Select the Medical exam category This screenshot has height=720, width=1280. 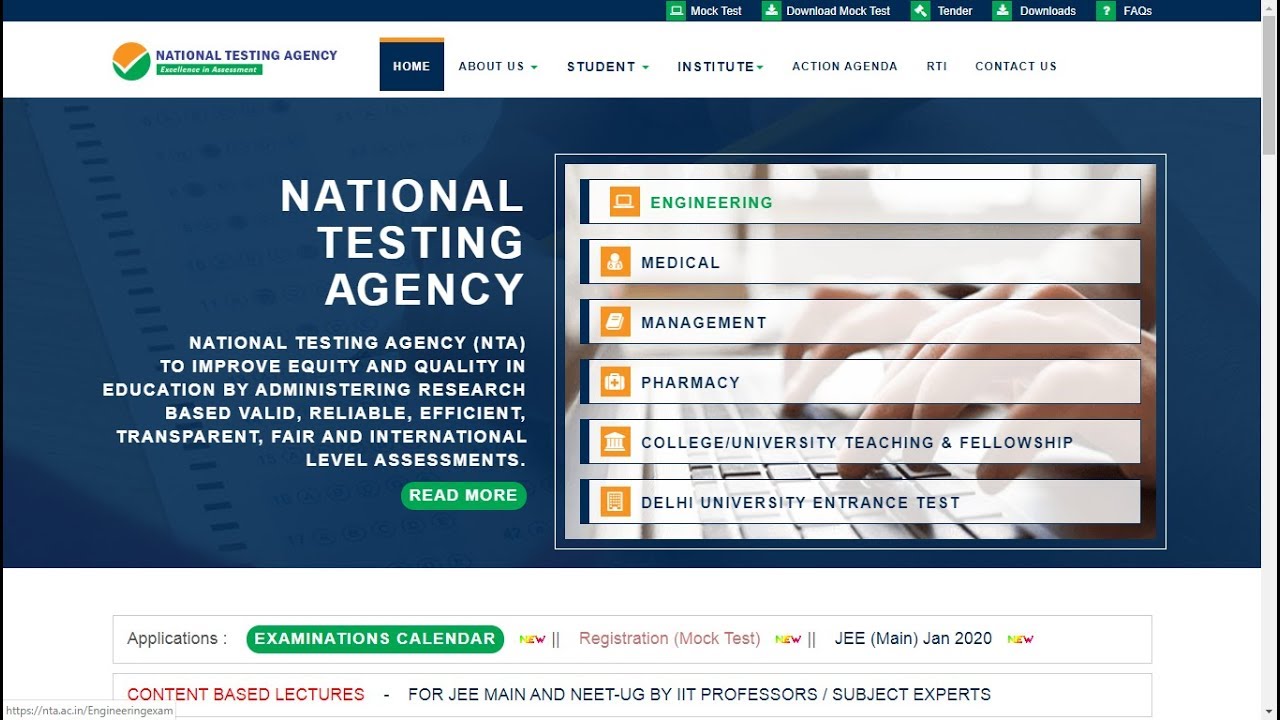(x=860, y=262)
